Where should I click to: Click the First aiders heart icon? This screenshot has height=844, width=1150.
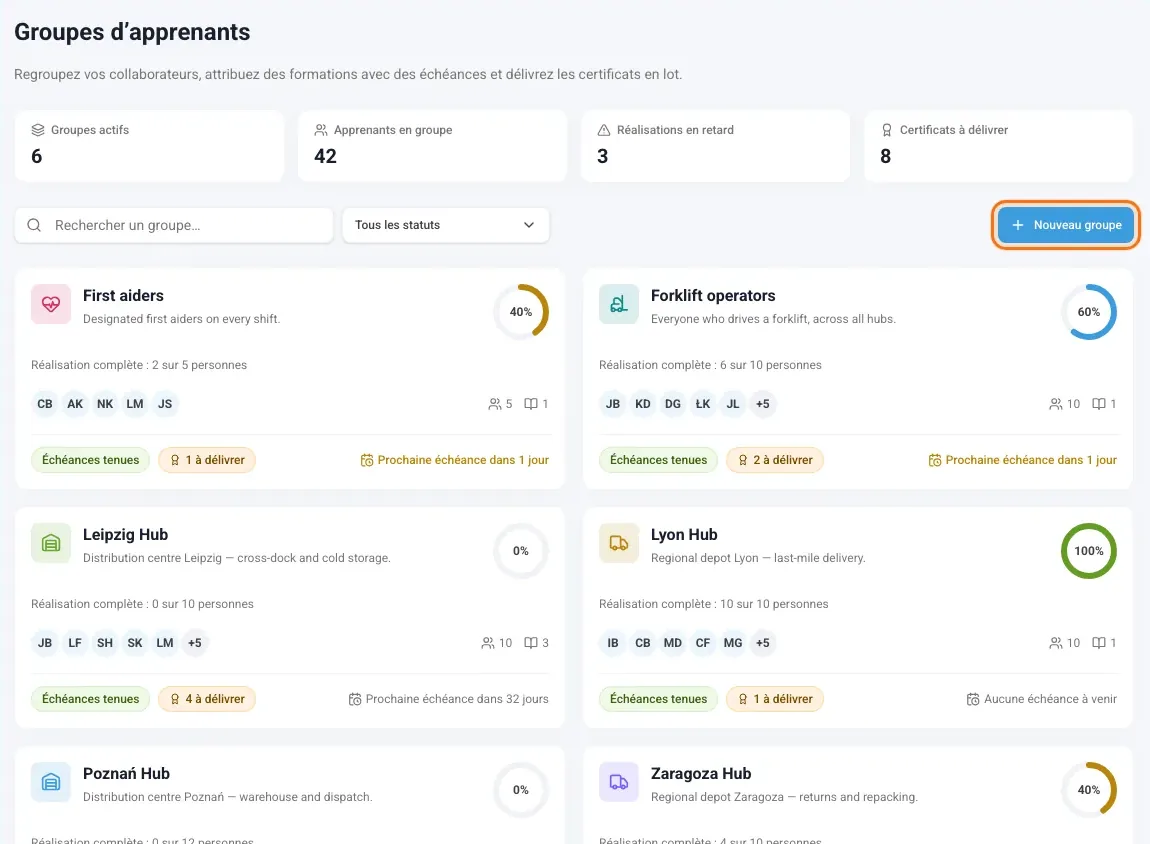click(x=51, y=304)
